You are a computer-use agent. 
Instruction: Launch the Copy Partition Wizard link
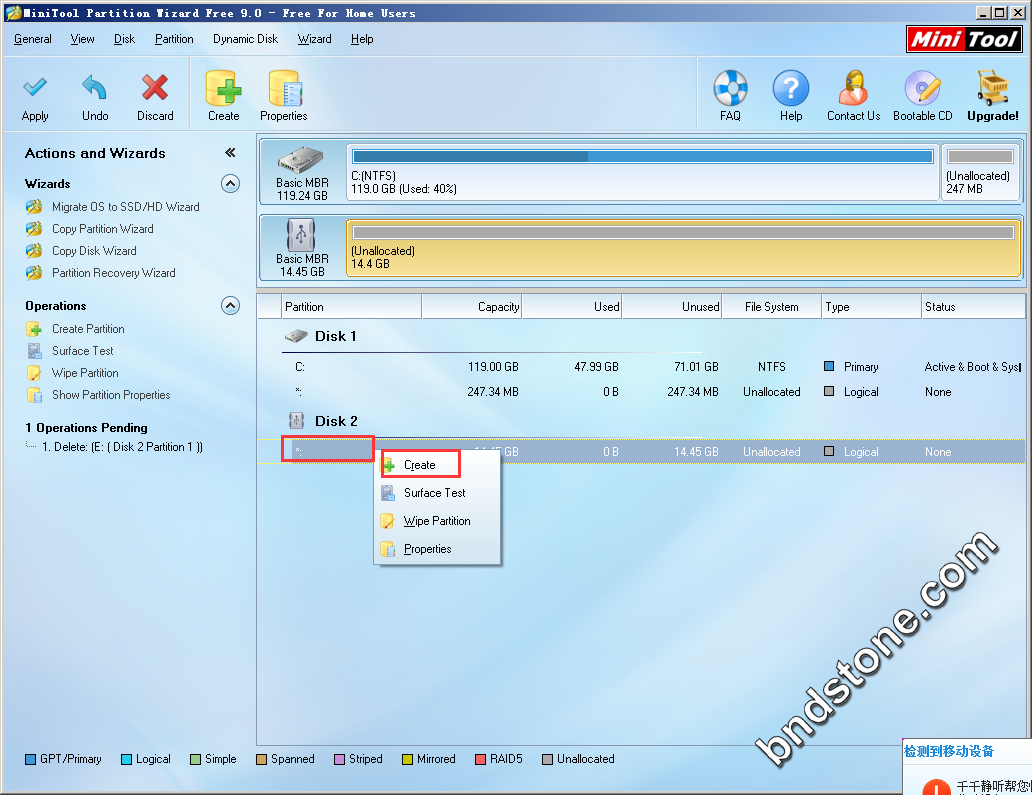[x=103, y=228]
